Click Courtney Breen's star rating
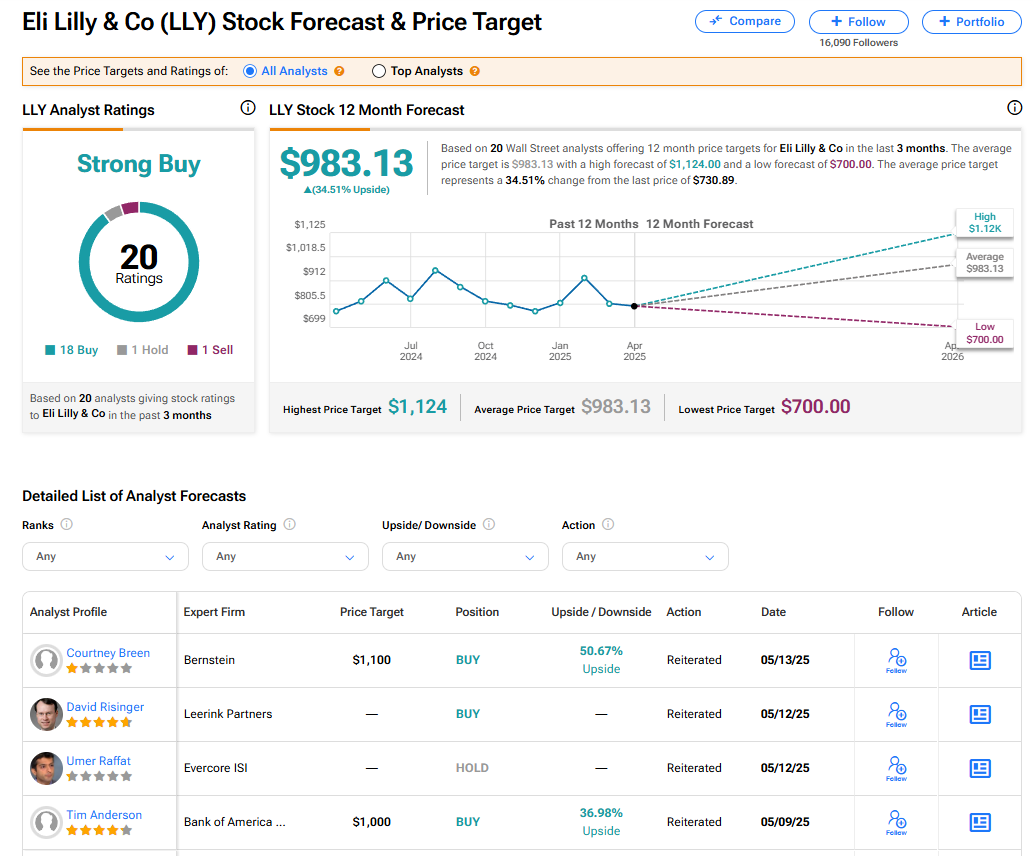The width and height of the screenshot is (1033, 856). click(99, 668)
